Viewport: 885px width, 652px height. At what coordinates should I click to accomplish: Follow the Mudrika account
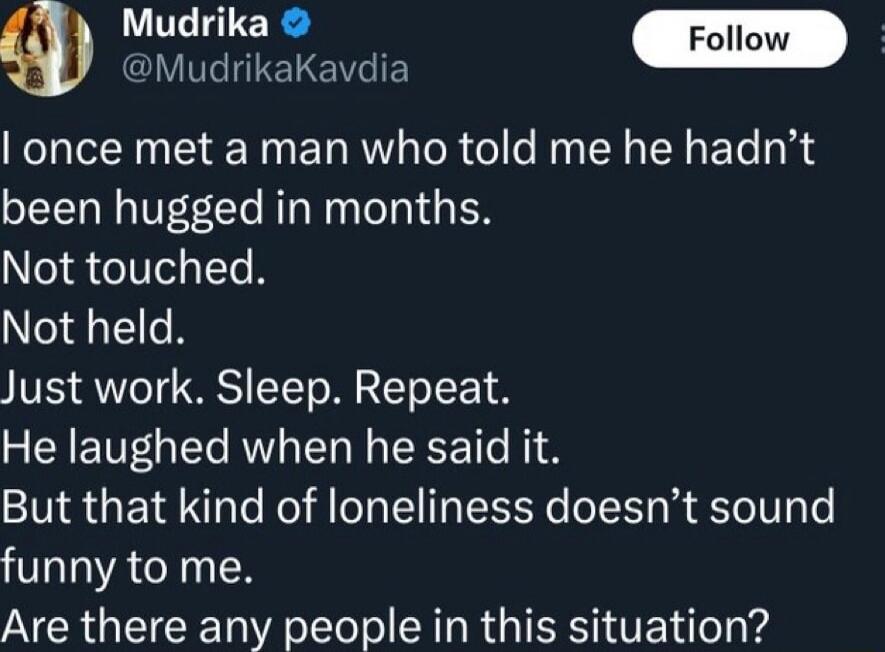pos(739,40)
